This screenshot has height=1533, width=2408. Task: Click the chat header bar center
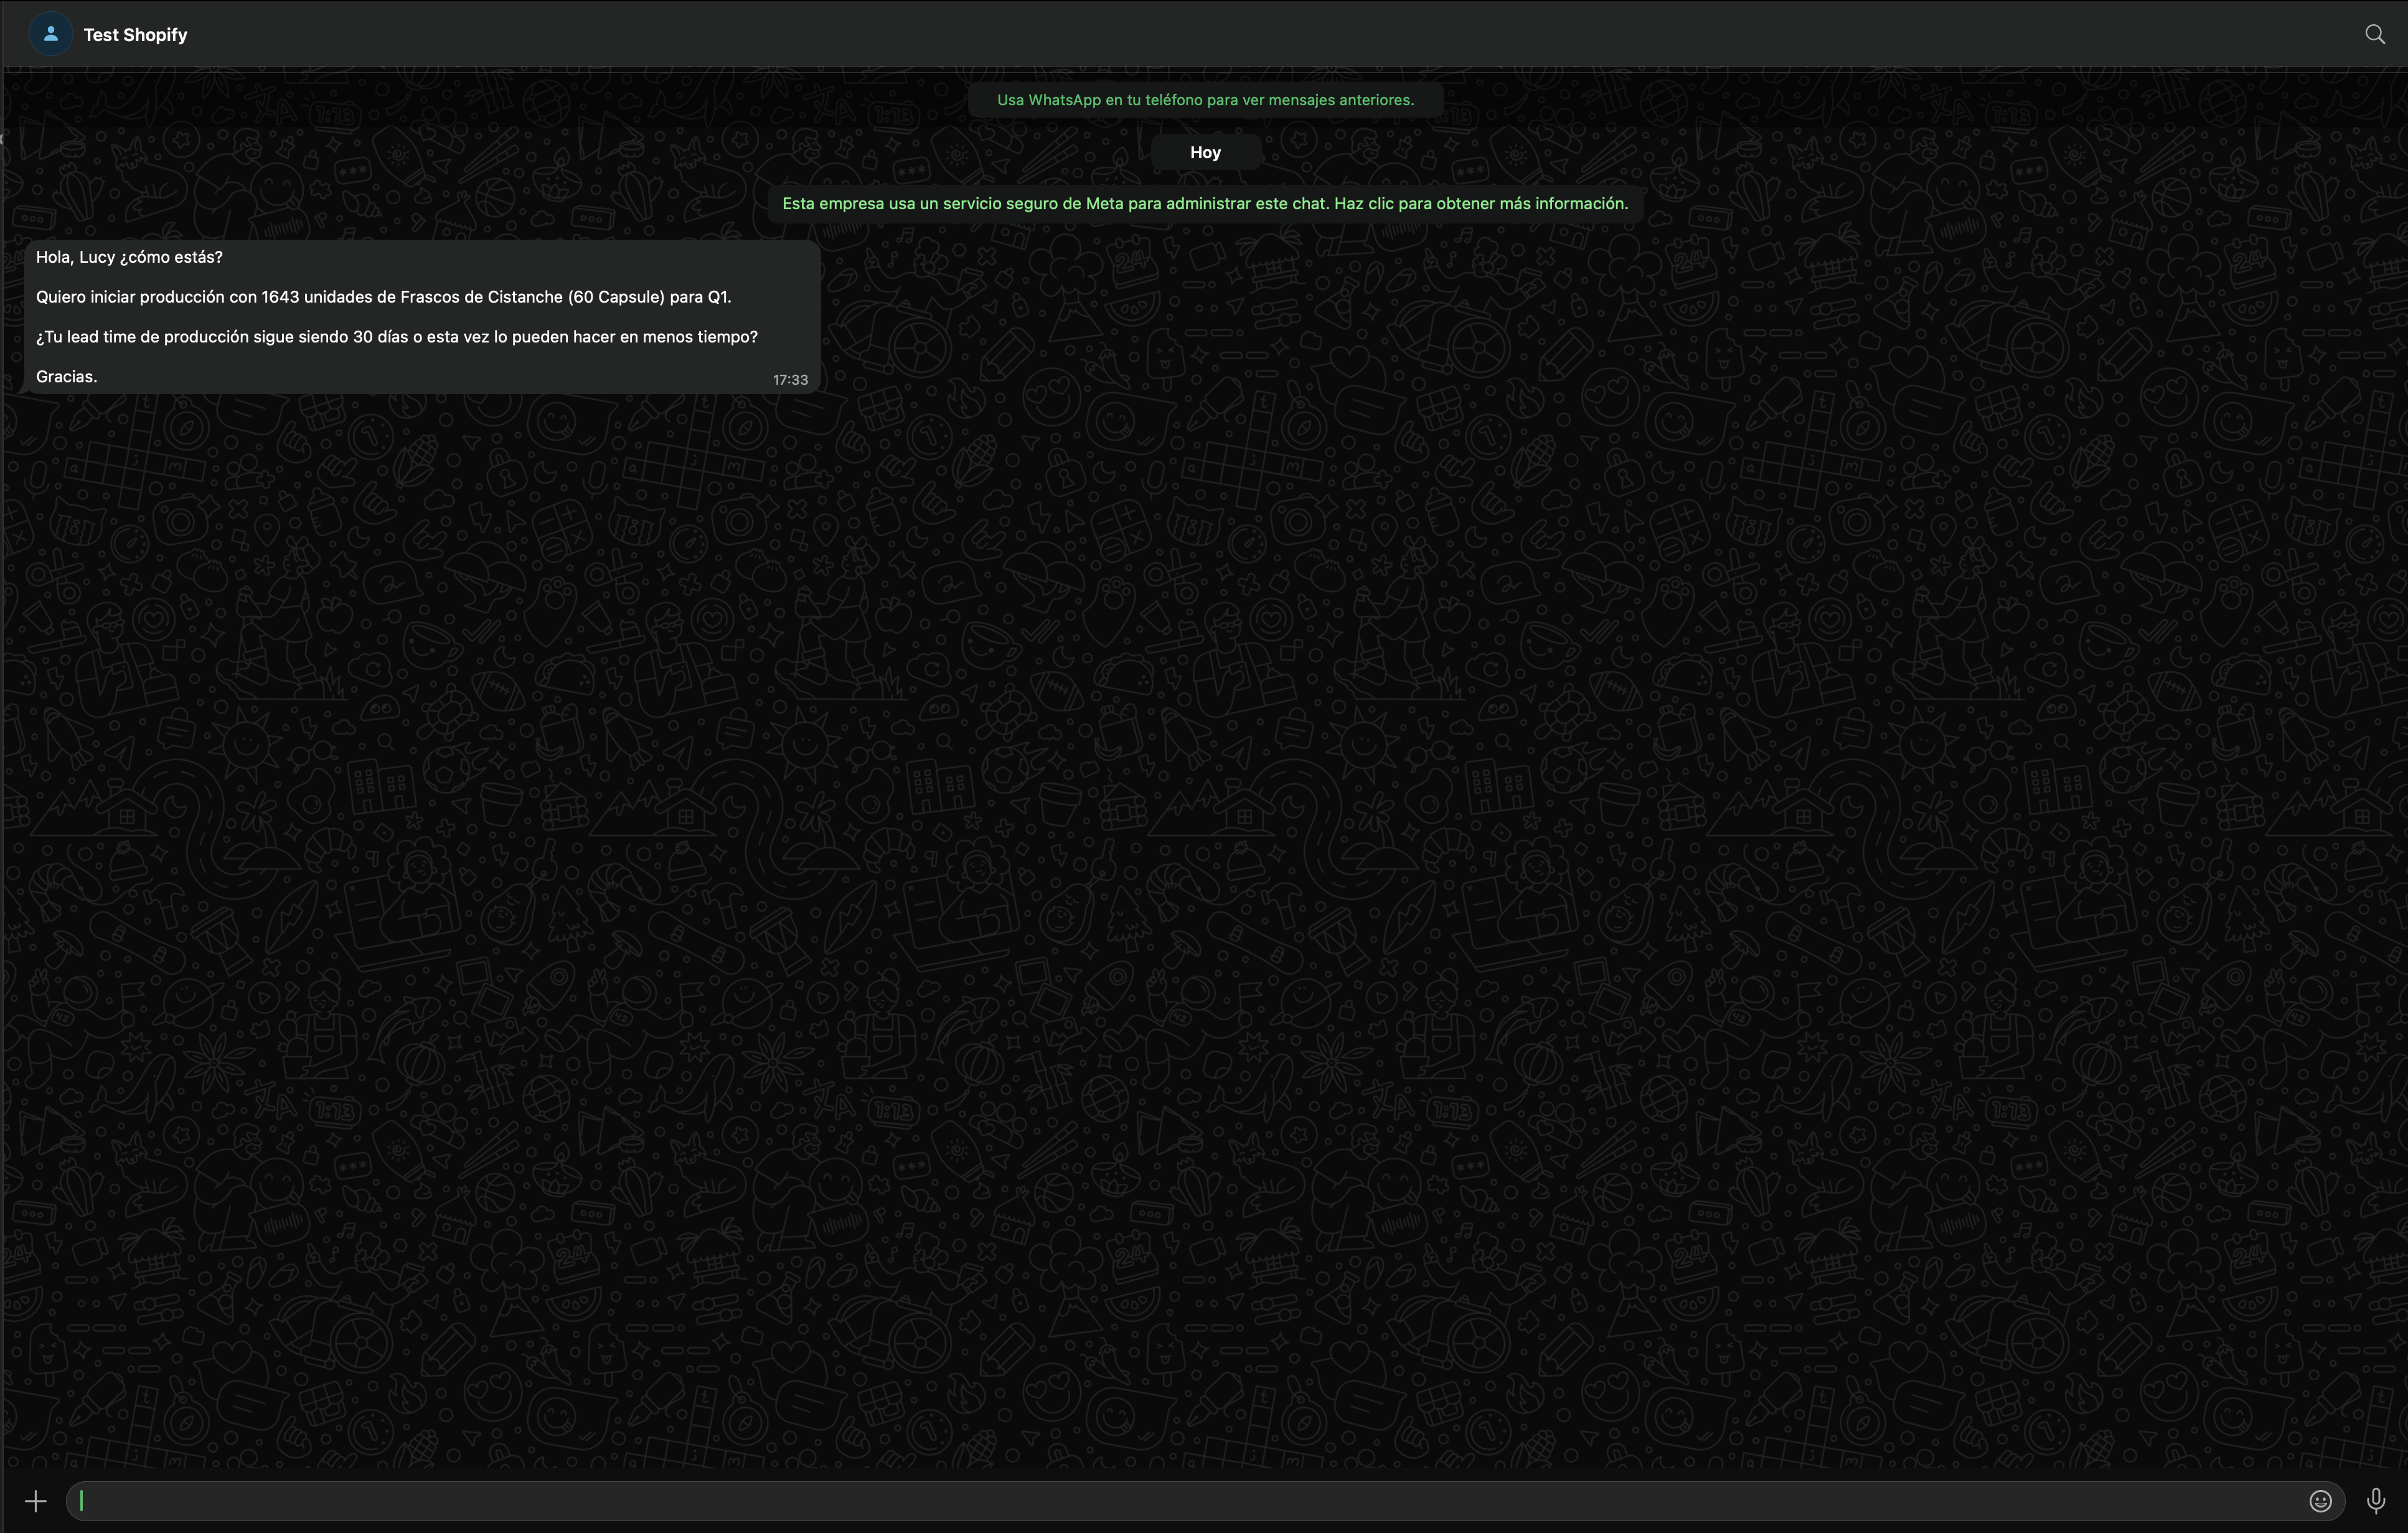1204,35
